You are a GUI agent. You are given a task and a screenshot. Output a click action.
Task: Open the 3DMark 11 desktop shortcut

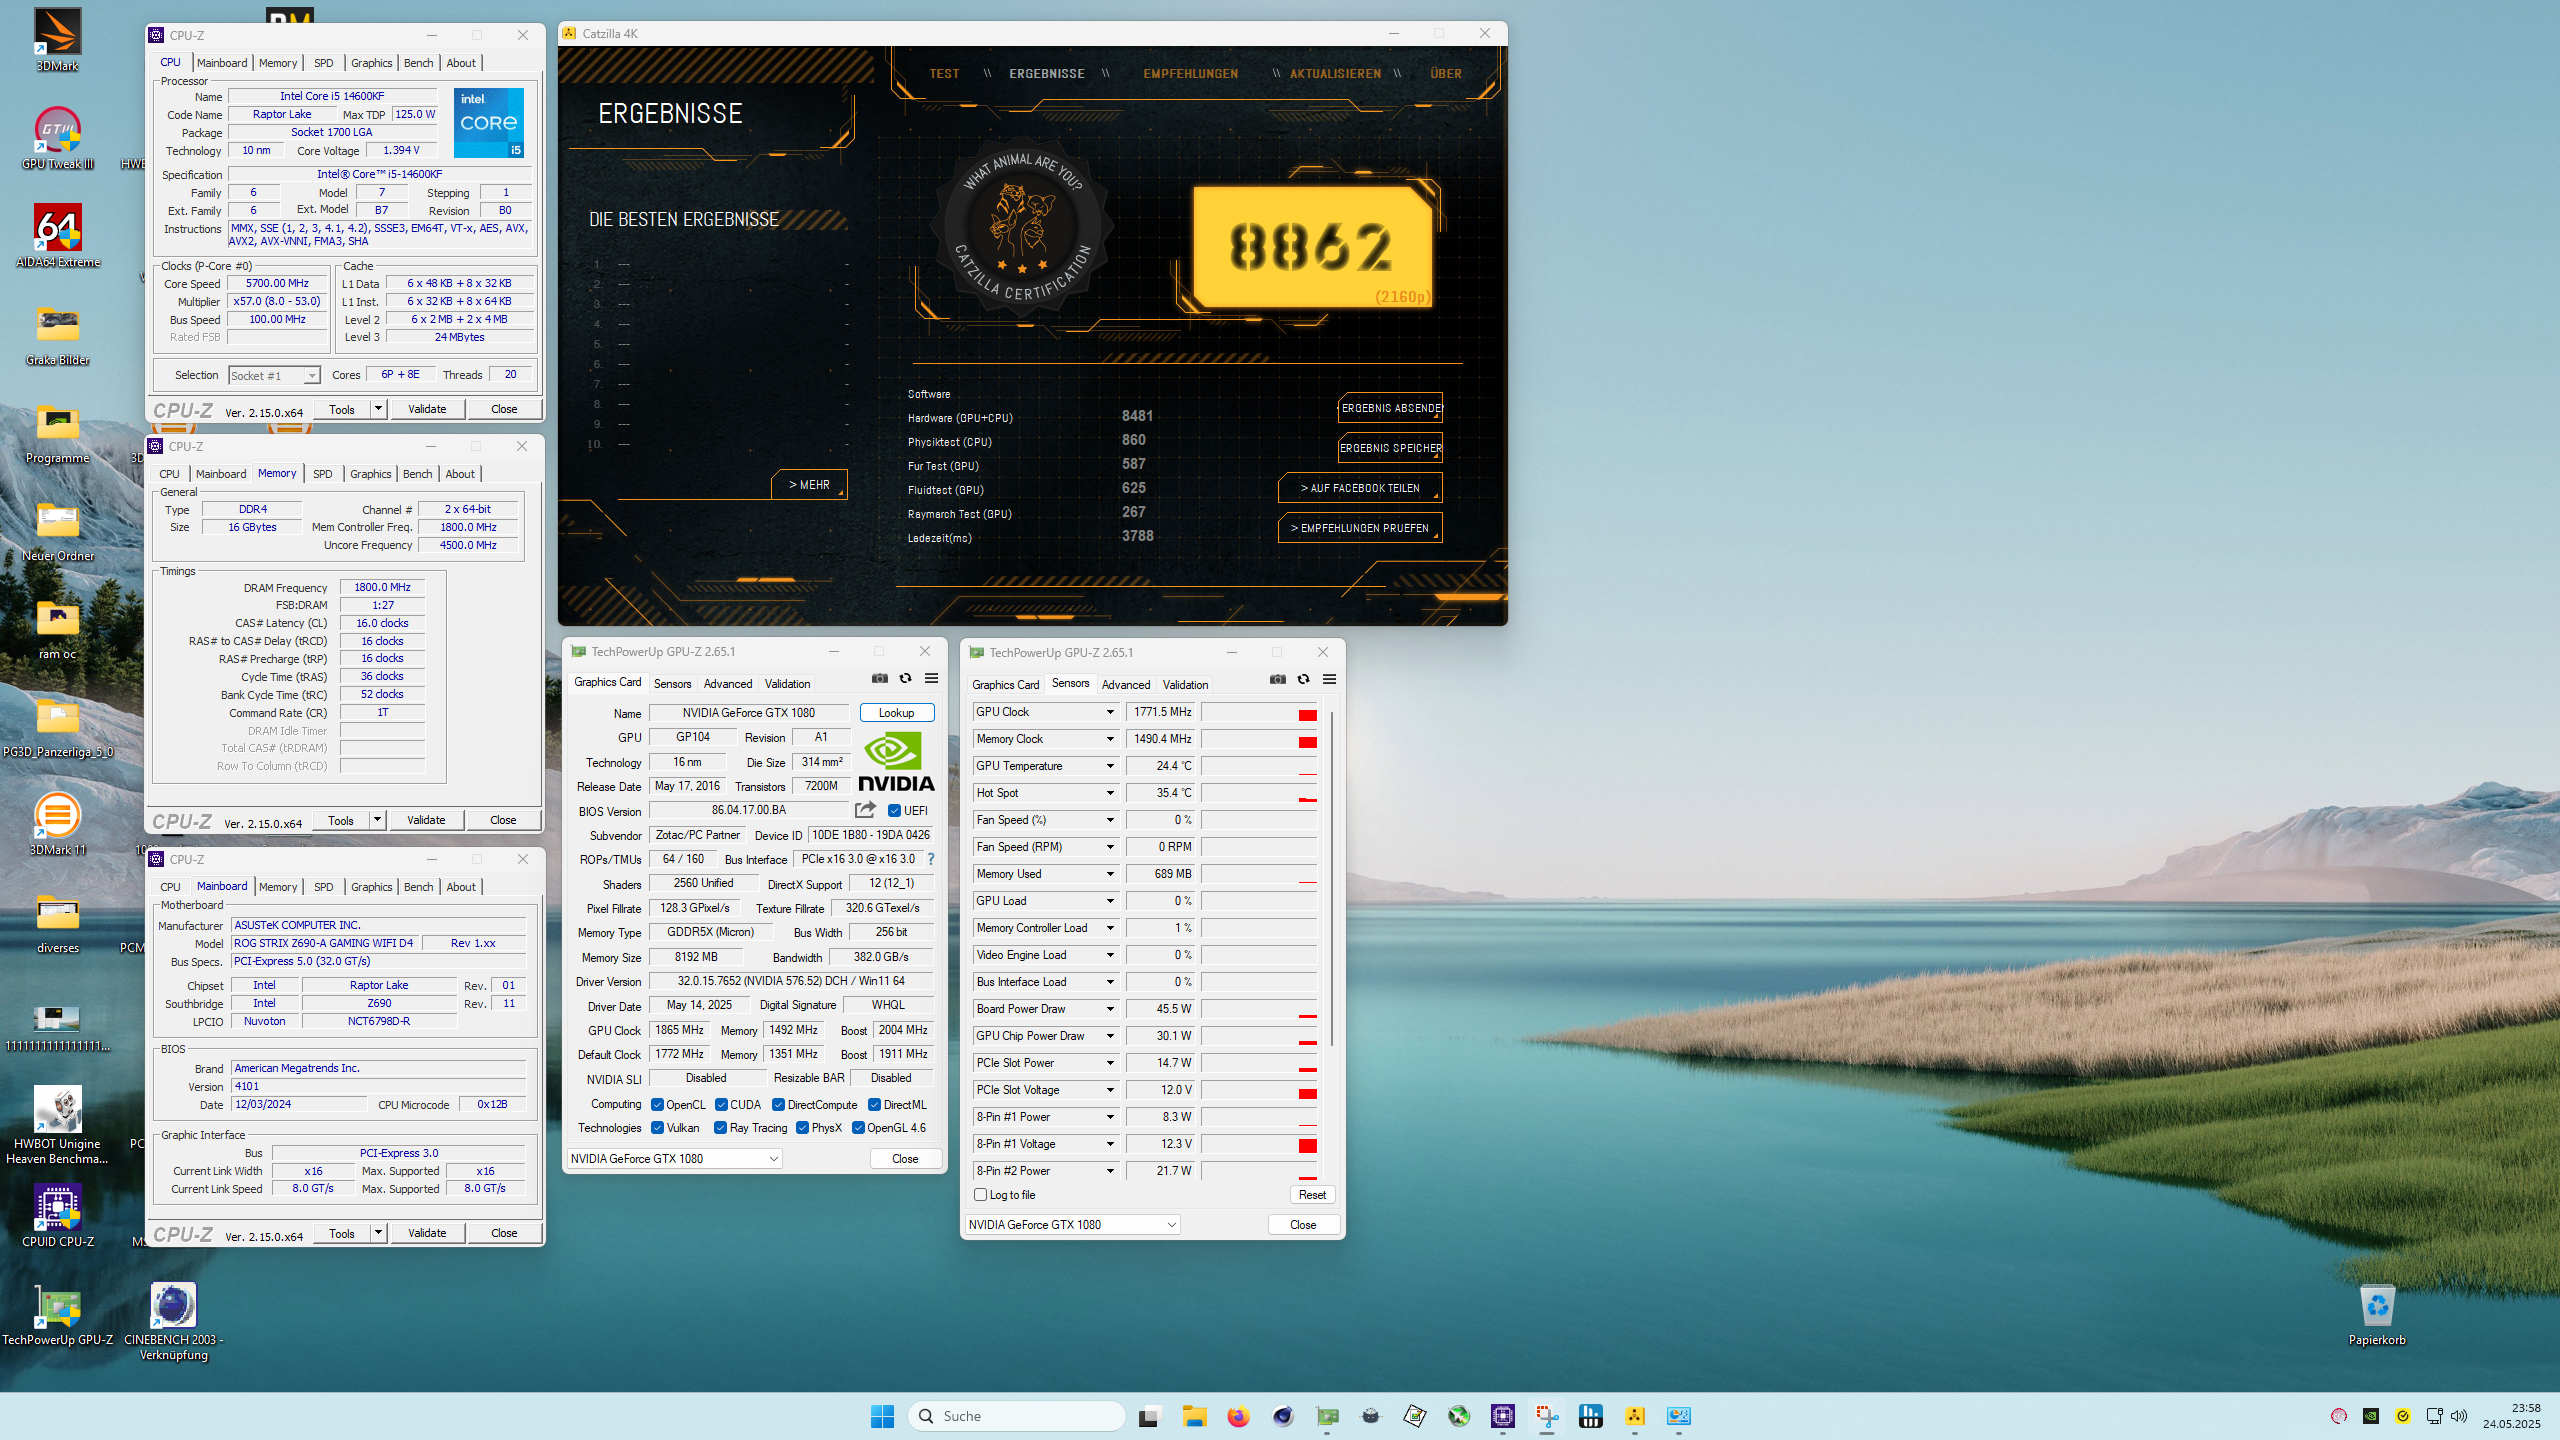coord(57,824)
